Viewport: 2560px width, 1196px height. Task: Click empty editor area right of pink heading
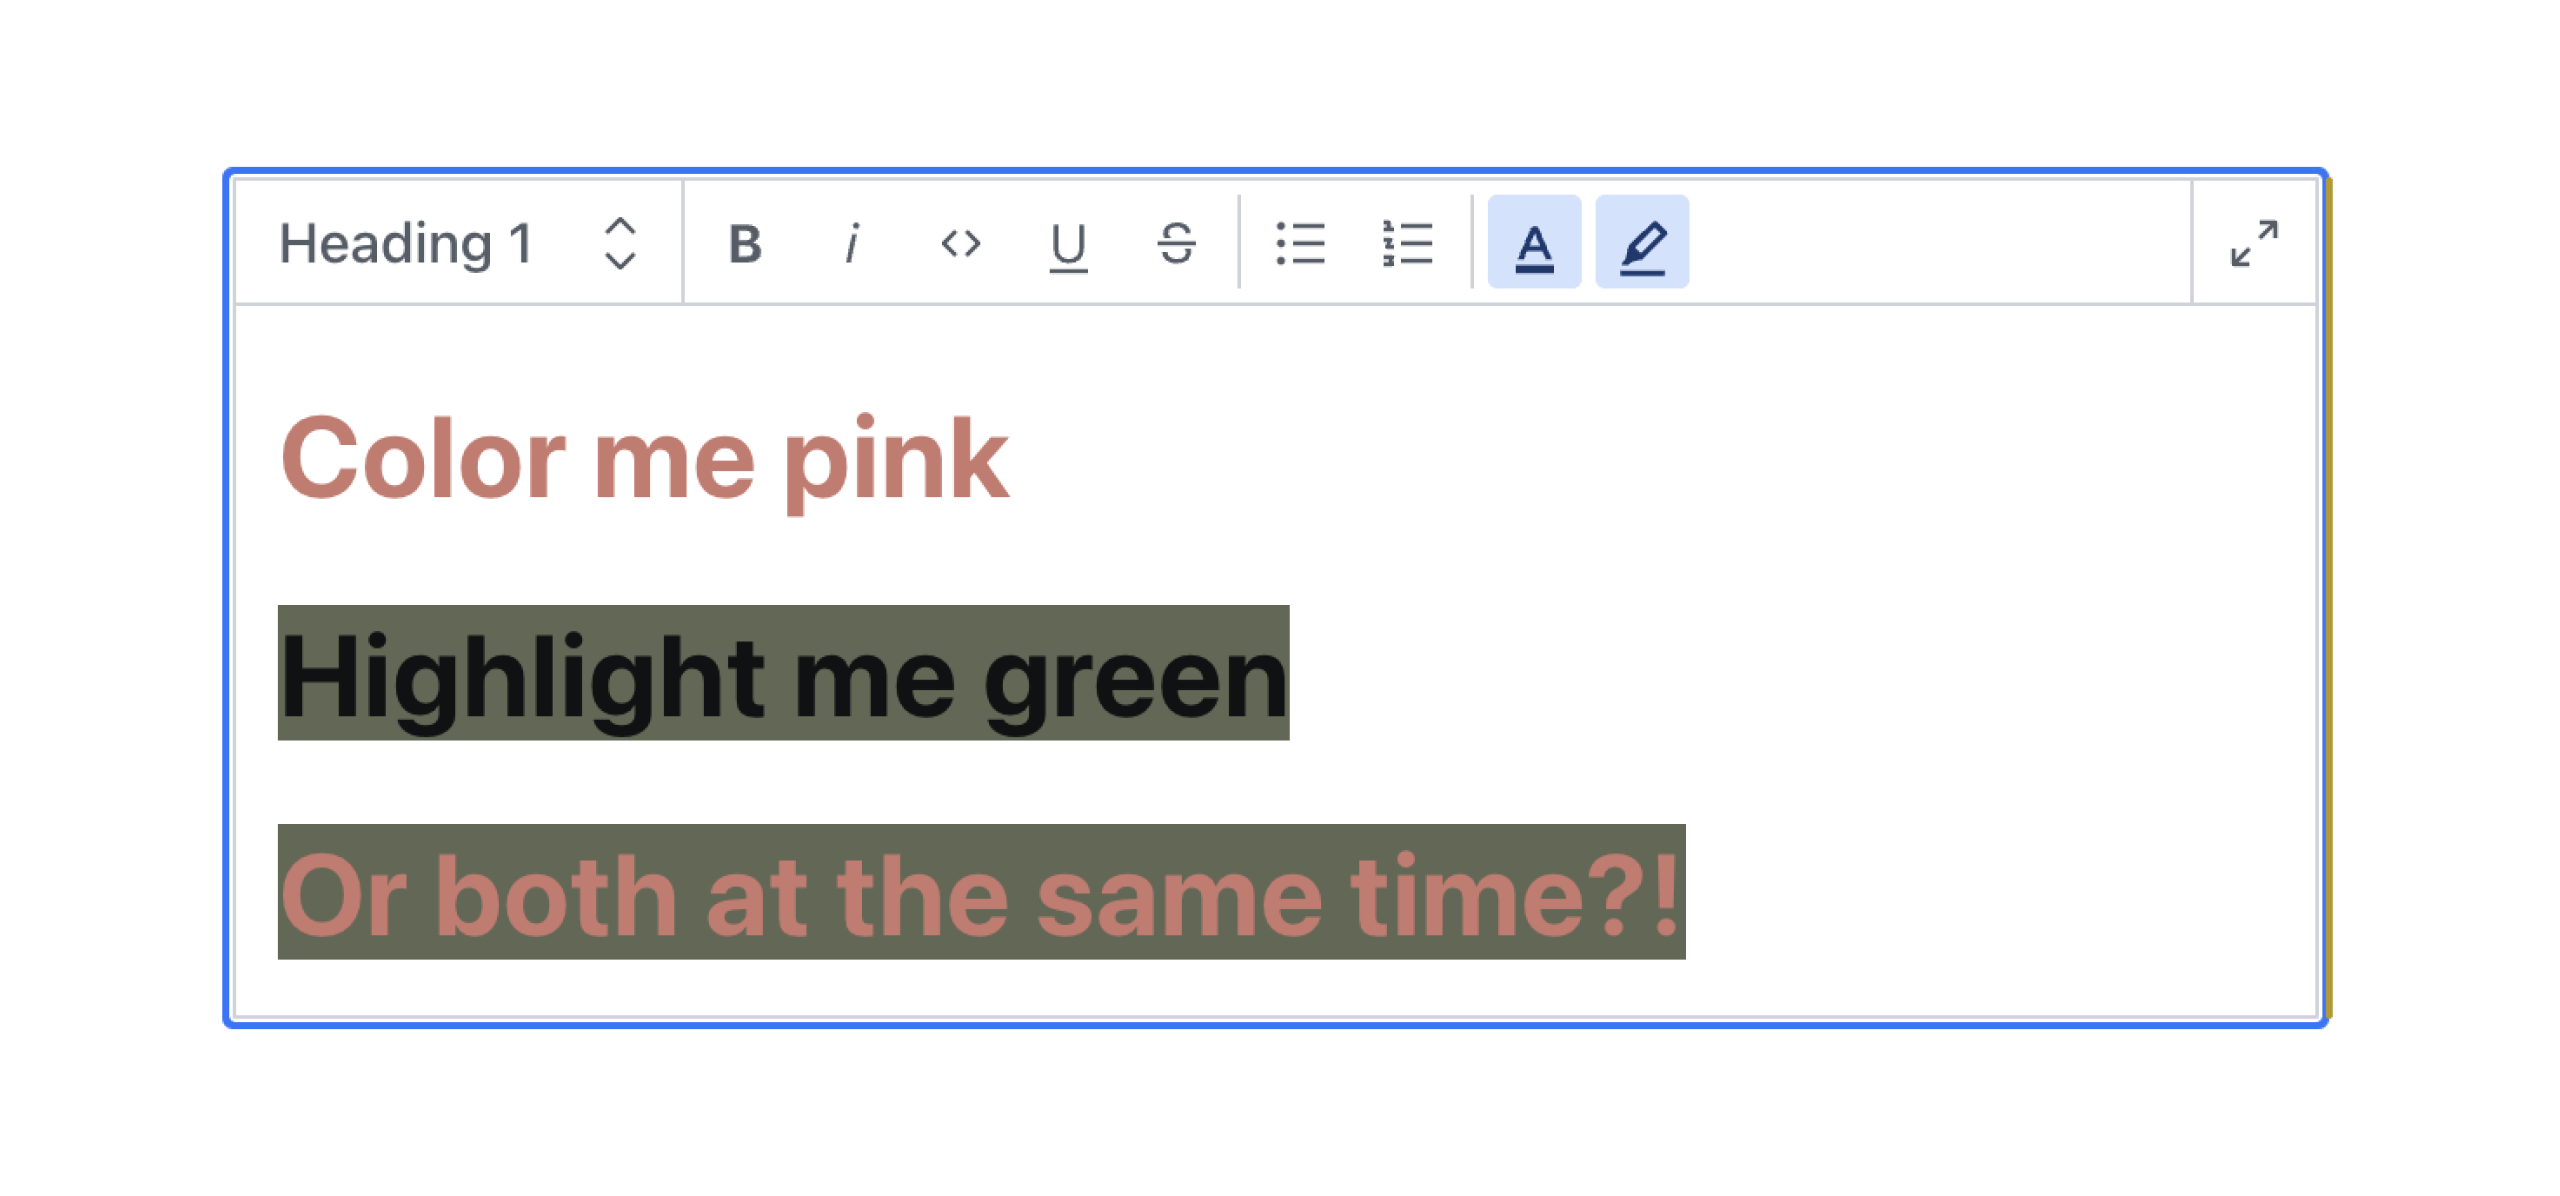pyautogui.click(x=1600, y=460)
